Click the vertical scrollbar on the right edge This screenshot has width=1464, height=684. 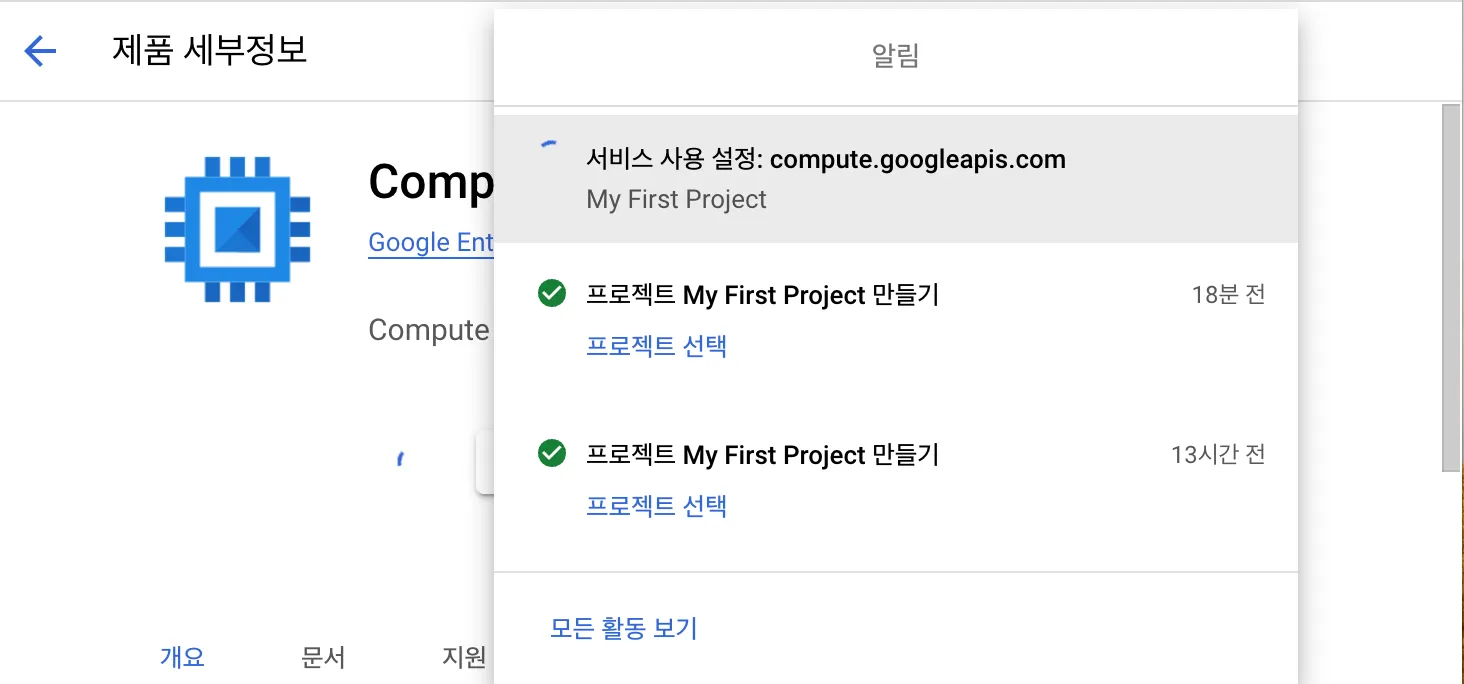pyautogui.click(x=1452, y=285)
